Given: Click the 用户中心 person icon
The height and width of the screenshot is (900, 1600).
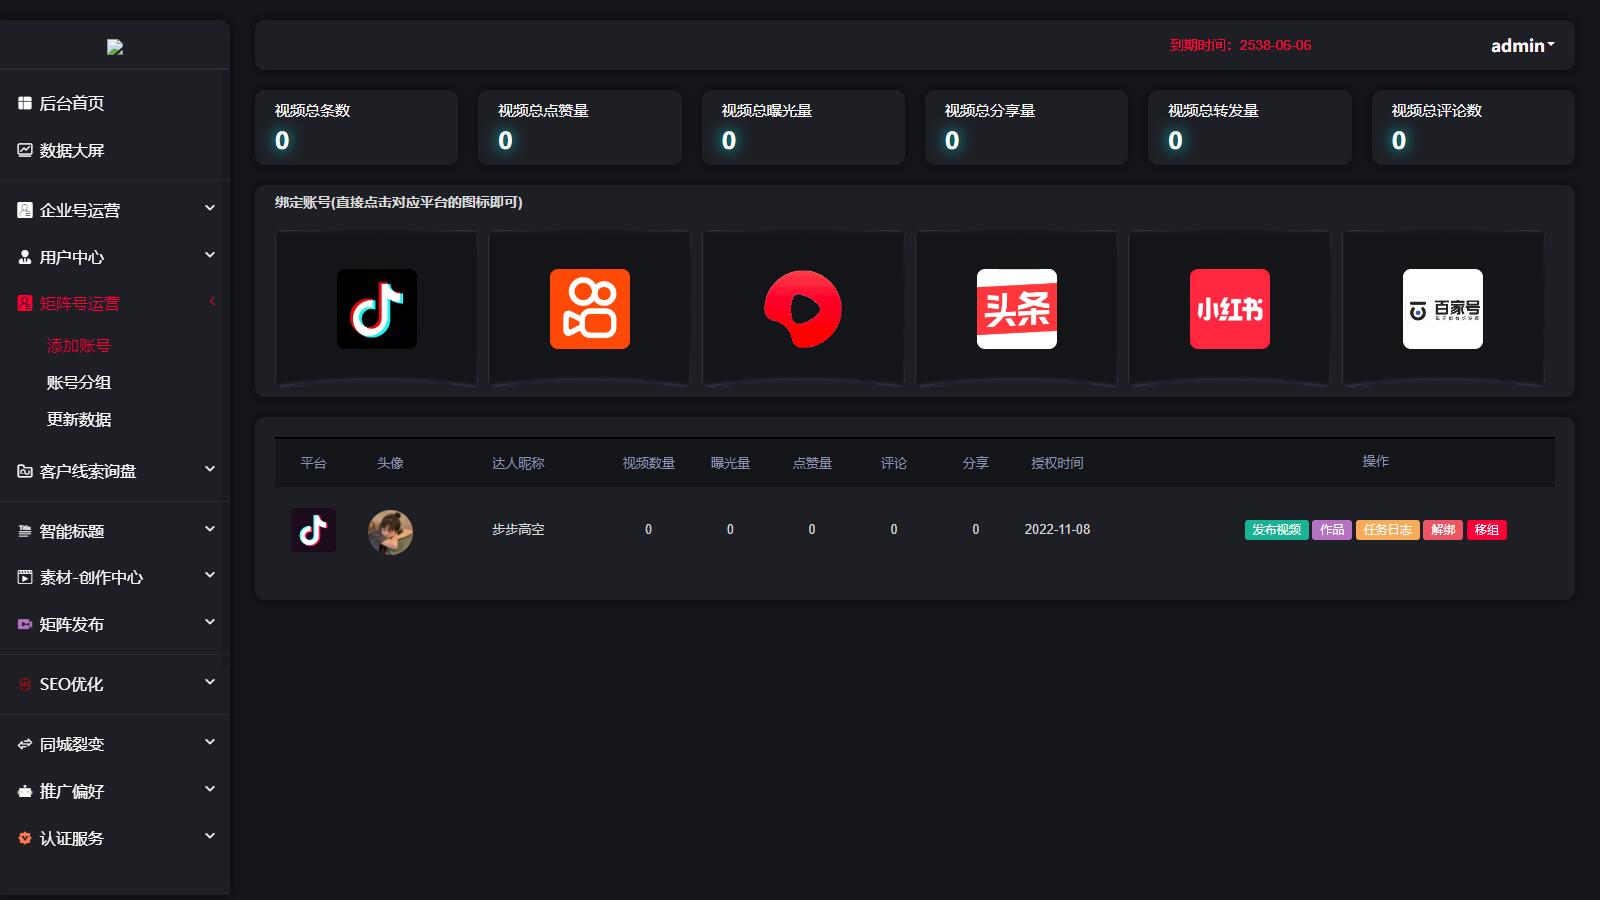Looking at the screenshot, I should click(x=25, y=257).
